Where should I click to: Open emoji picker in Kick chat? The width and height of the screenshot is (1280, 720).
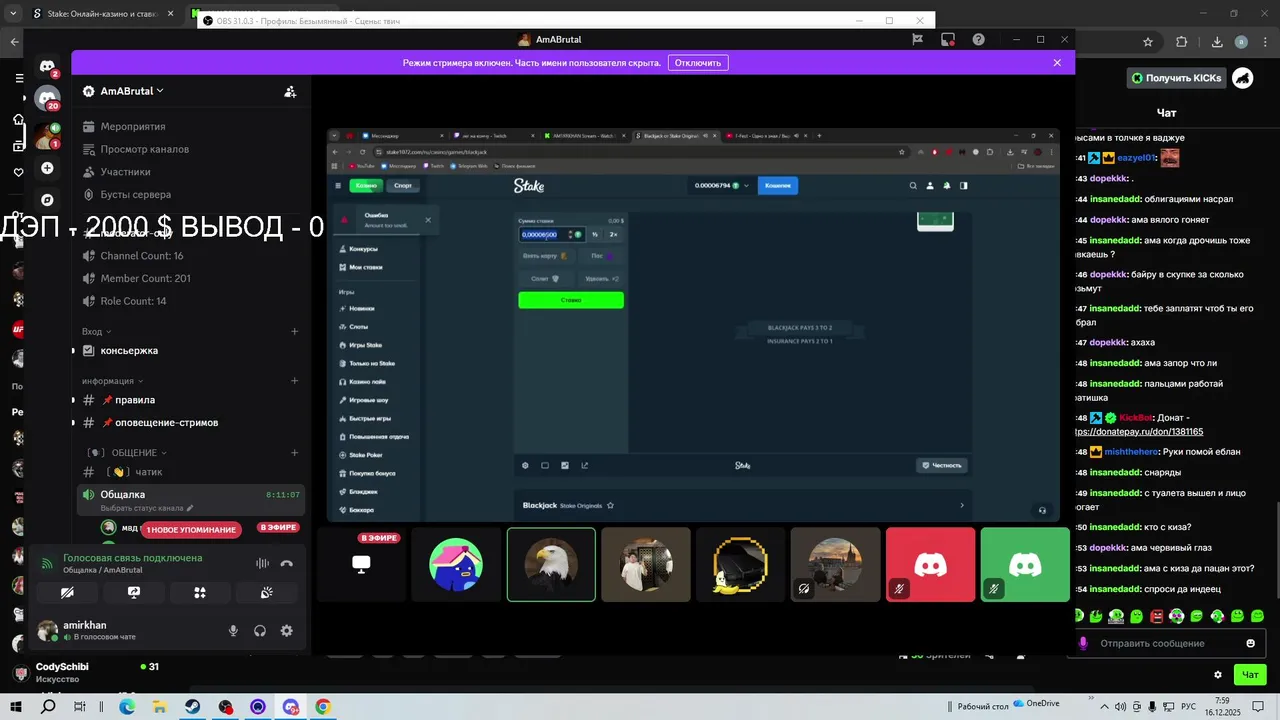click(1250, 643)
